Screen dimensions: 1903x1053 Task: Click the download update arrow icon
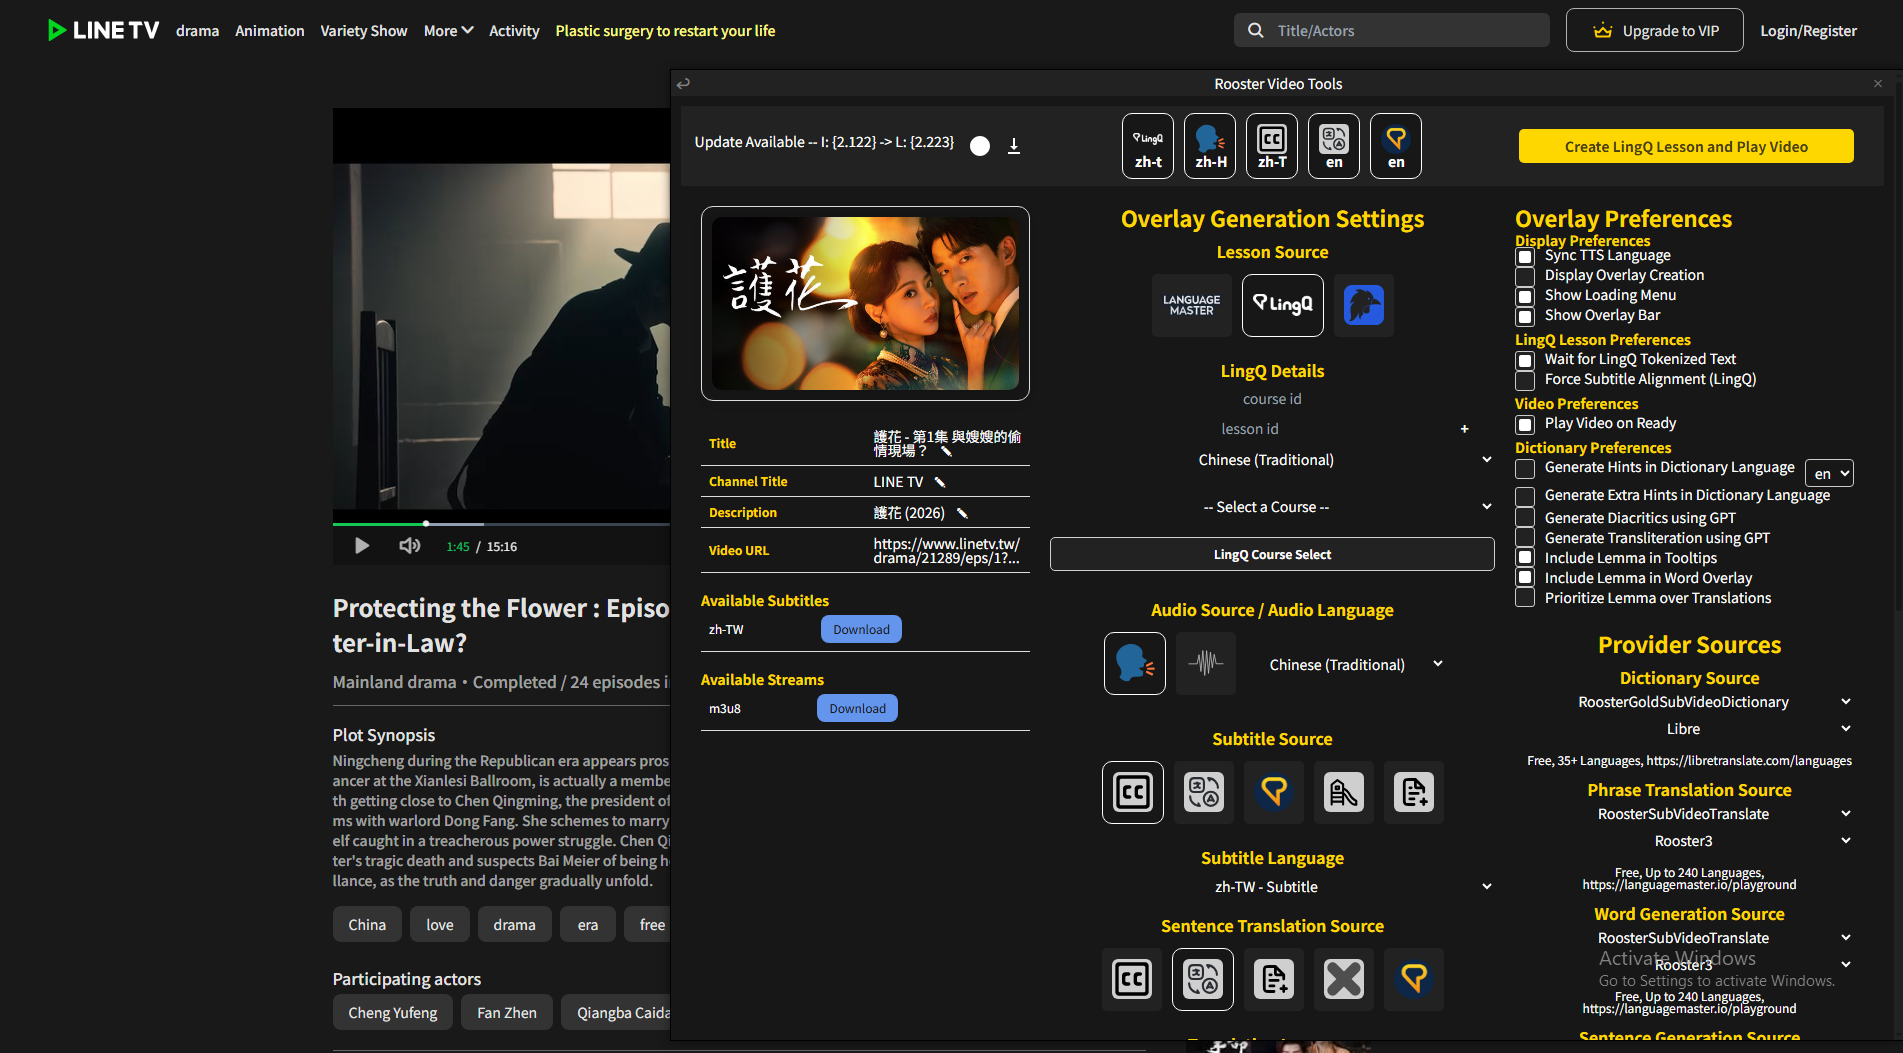[x=1013, y=146]
